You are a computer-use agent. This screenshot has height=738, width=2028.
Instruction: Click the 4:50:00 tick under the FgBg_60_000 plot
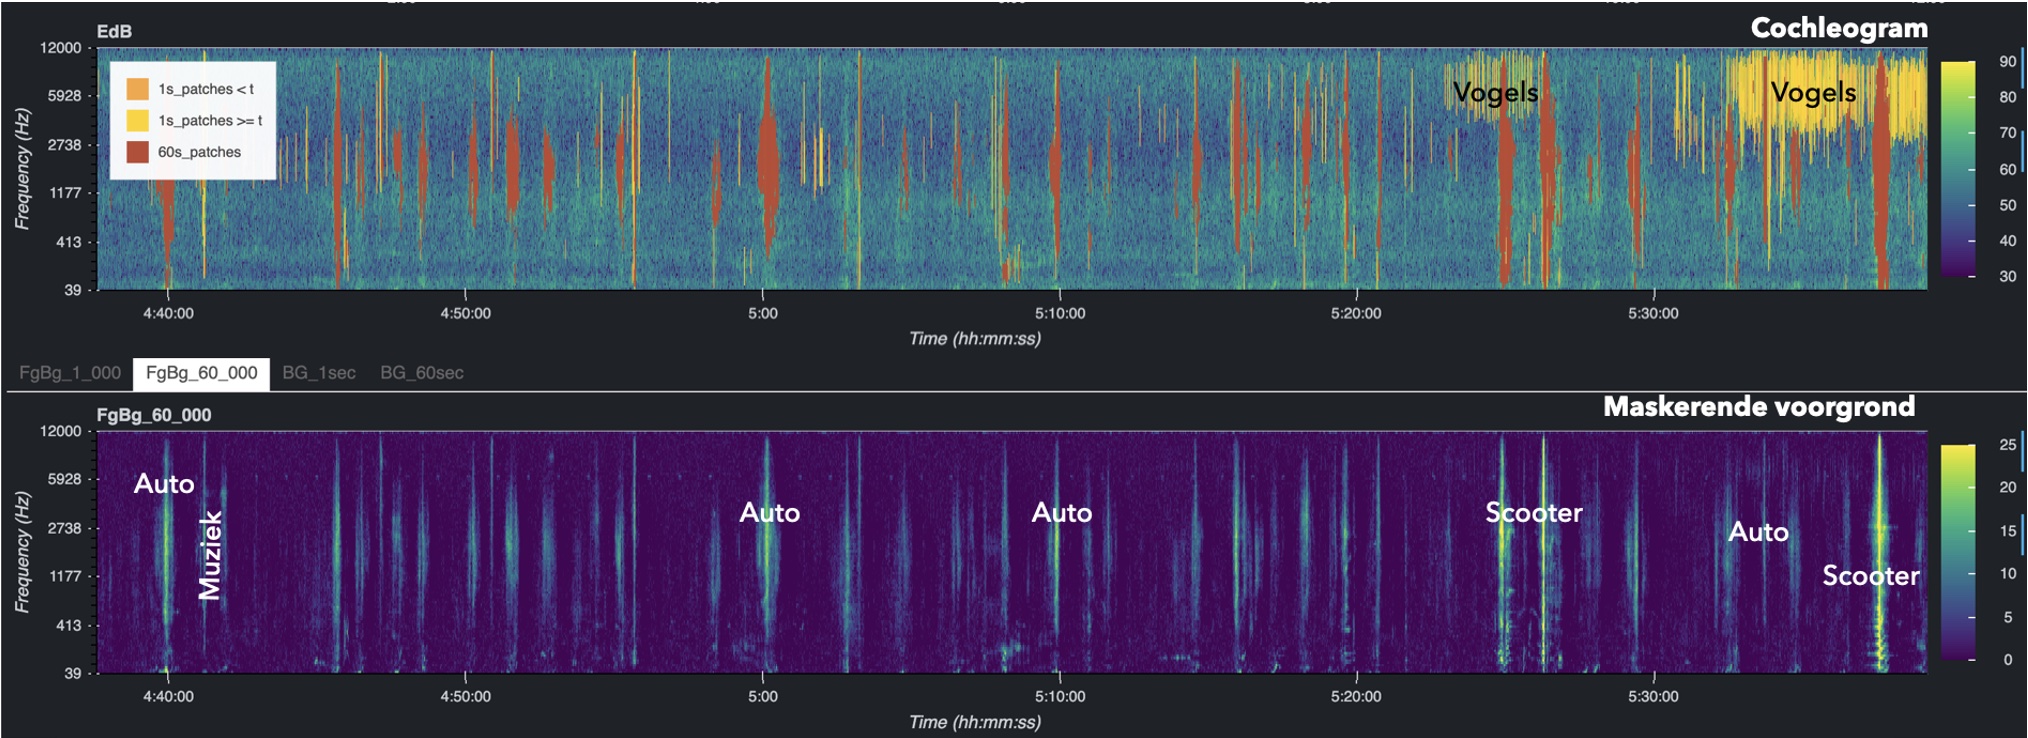pyautogui.click(x=466, y=696)
